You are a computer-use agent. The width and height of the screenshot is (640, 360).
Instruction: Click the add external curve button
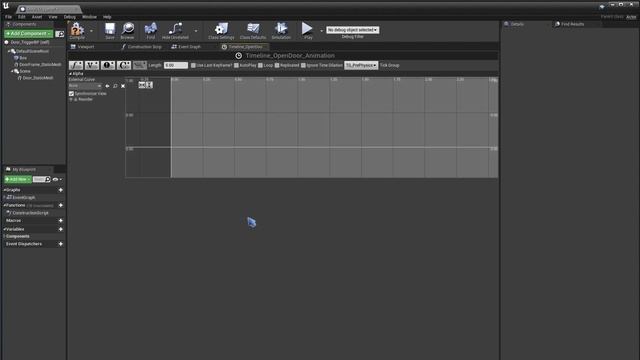pyautogui.click(x=140, y=65)
